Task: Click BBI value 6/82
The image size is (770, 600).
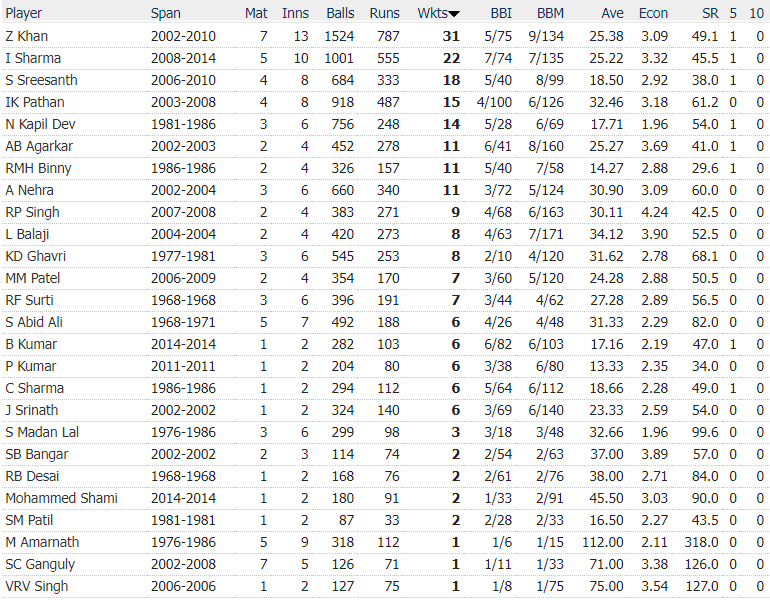Action: point(498,344)
